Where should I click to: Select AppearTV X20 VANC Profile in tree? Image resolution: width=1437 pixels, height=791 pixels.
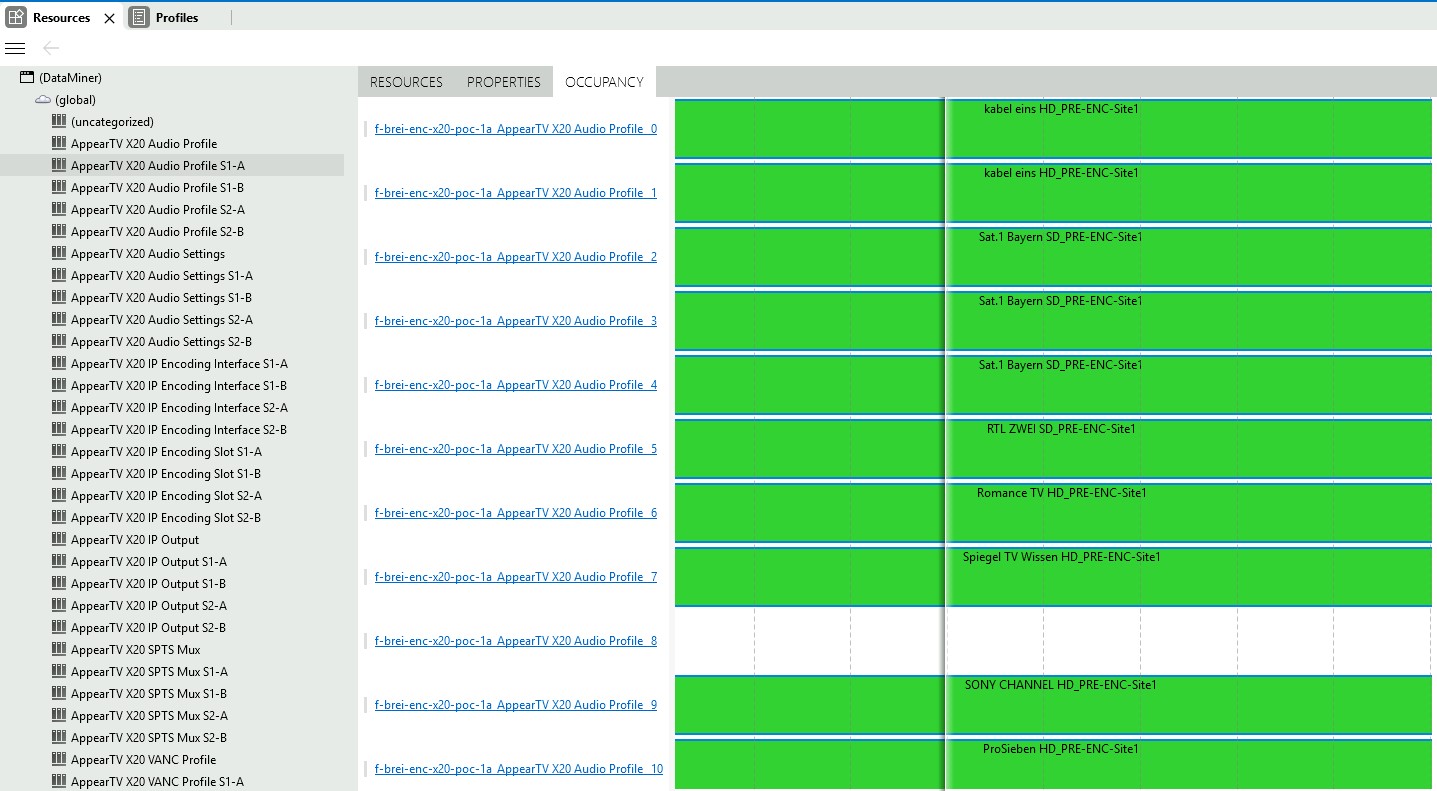143,760
